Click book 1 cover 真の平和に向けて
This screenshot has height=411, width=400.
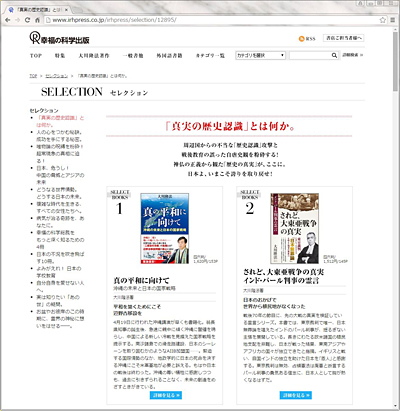pyautogui.click(x=165, y=229)
